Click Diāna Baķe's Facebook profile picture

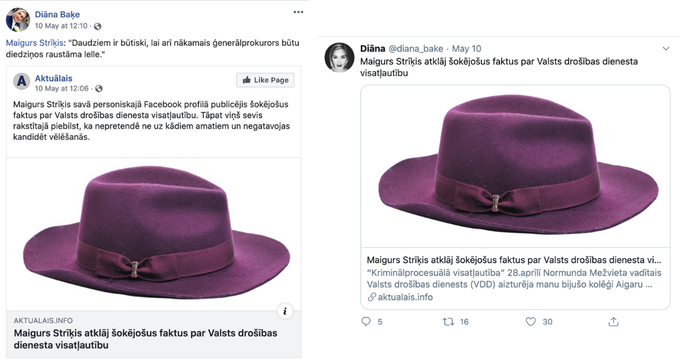[x=17, y=20]
